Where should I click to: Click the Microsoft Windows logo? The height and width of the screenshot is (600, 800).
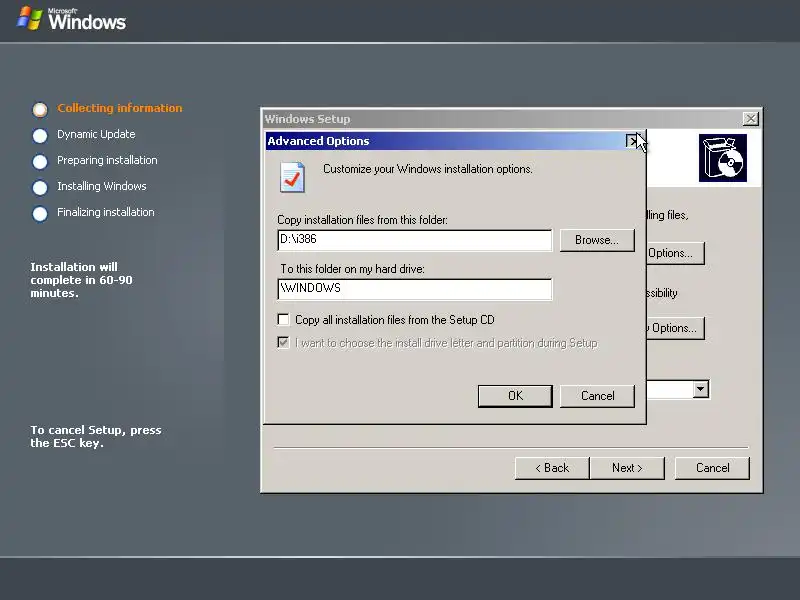[x=71, y=19]
